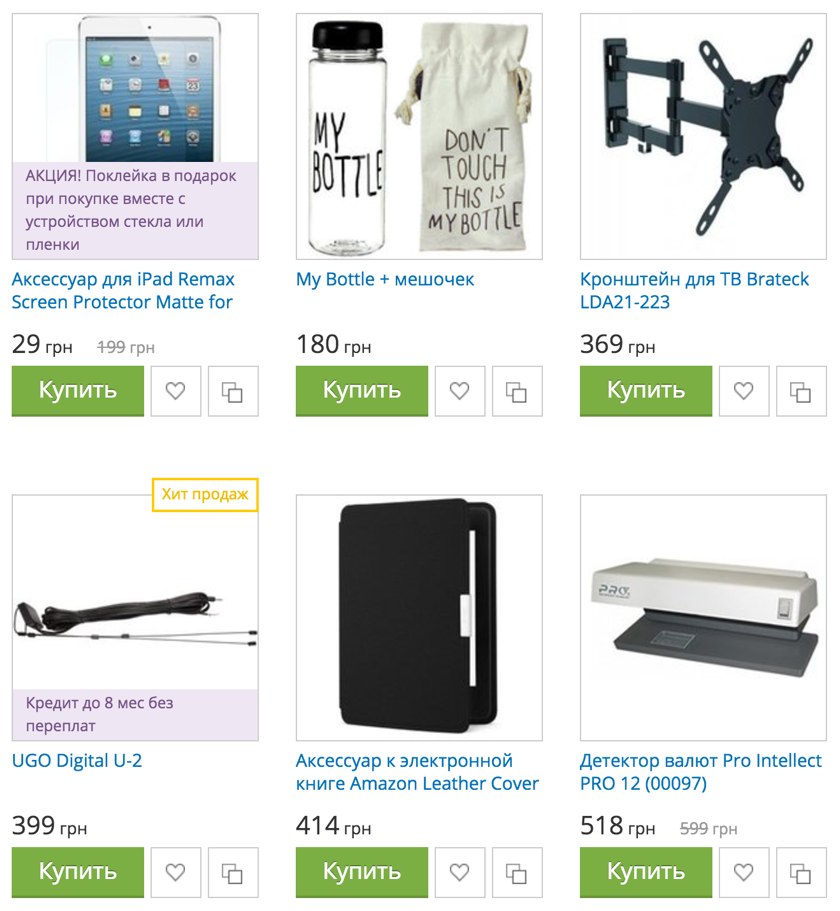Click the Хит продаж badge

tap(205, 494)
